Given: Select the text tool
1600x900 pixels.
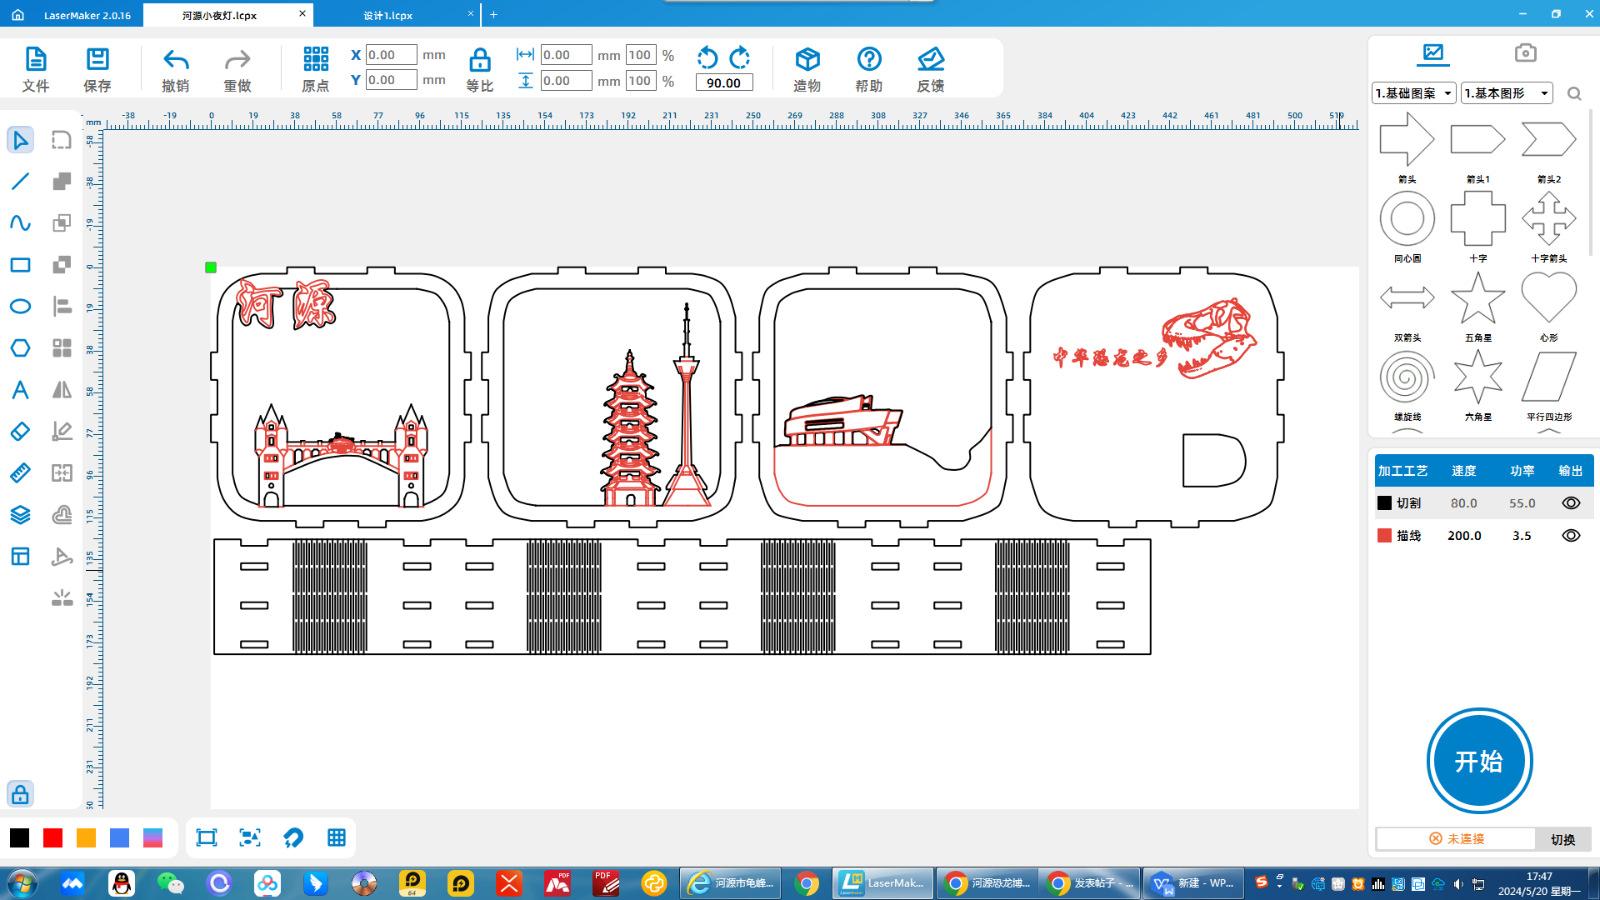Looking at the screenshot, I should coord(20,390).
